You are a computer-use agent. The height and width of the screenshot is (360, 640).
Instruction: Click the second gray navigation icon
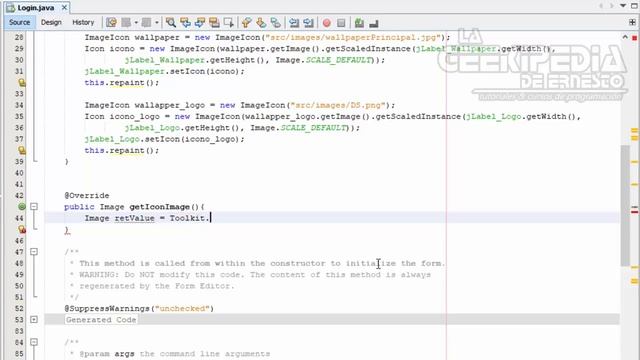(x=146, y=22)
